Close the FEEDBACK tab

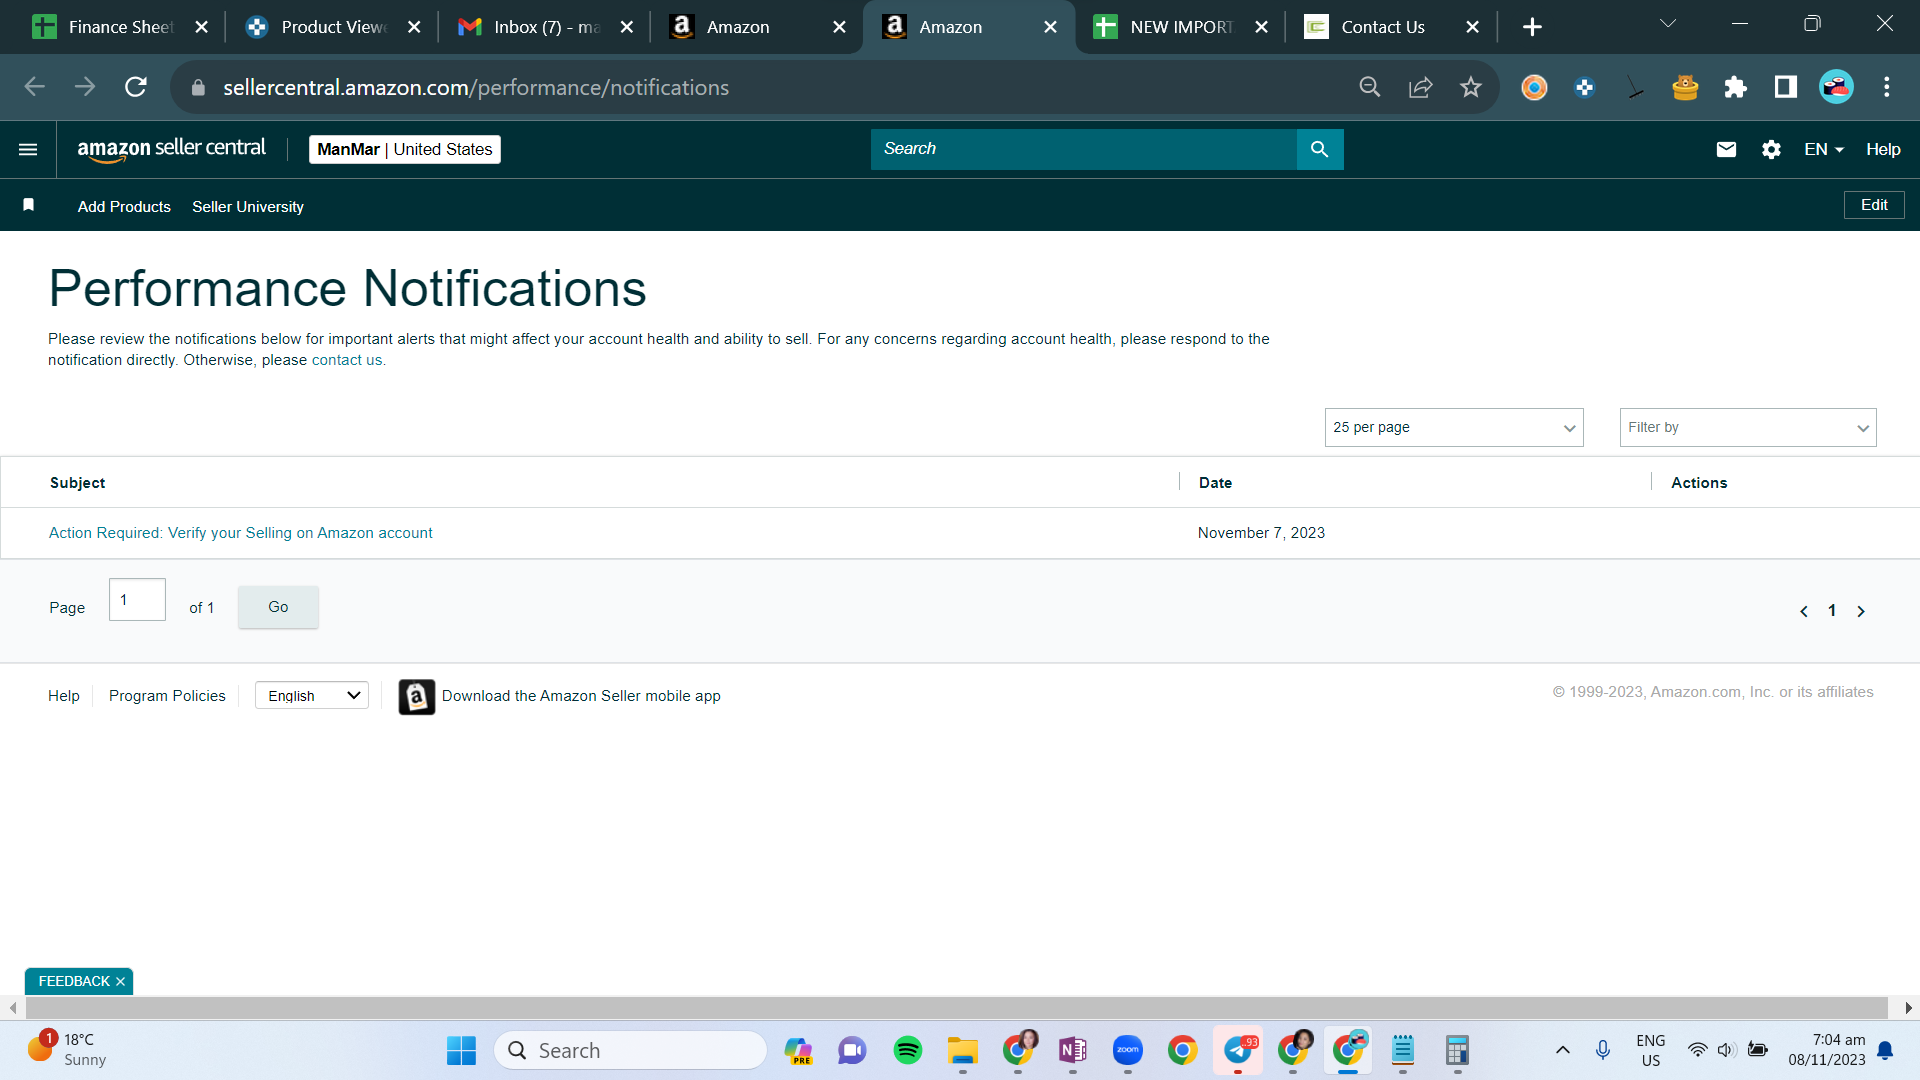[120, 982]
